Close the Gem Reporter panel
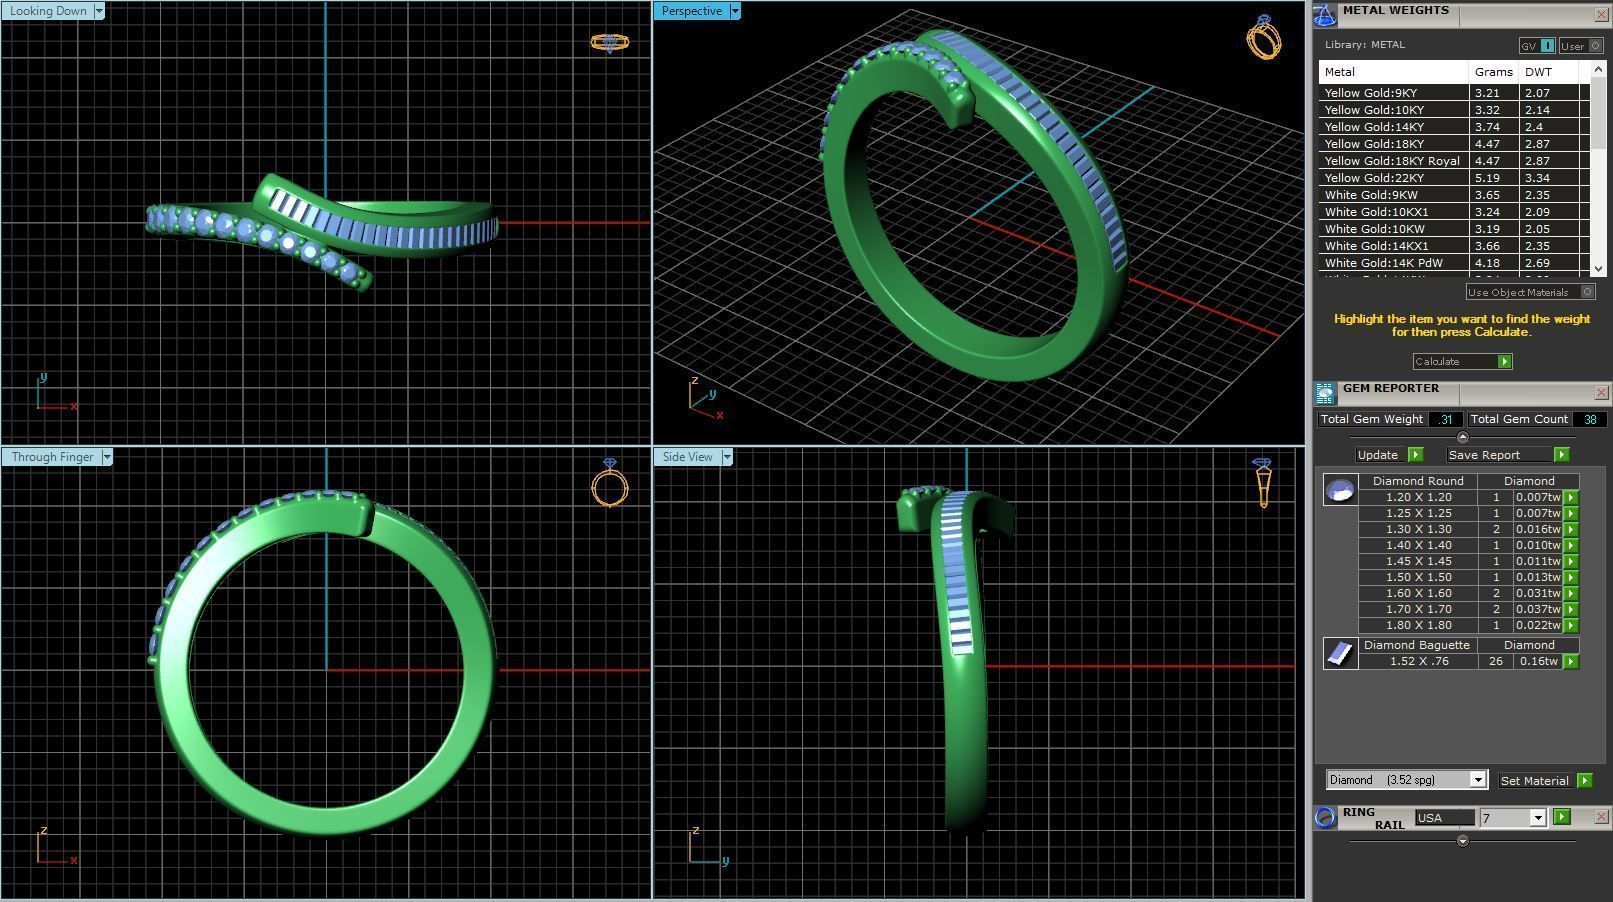This screenshot has height=902, width=1613. coord(1601,393)
